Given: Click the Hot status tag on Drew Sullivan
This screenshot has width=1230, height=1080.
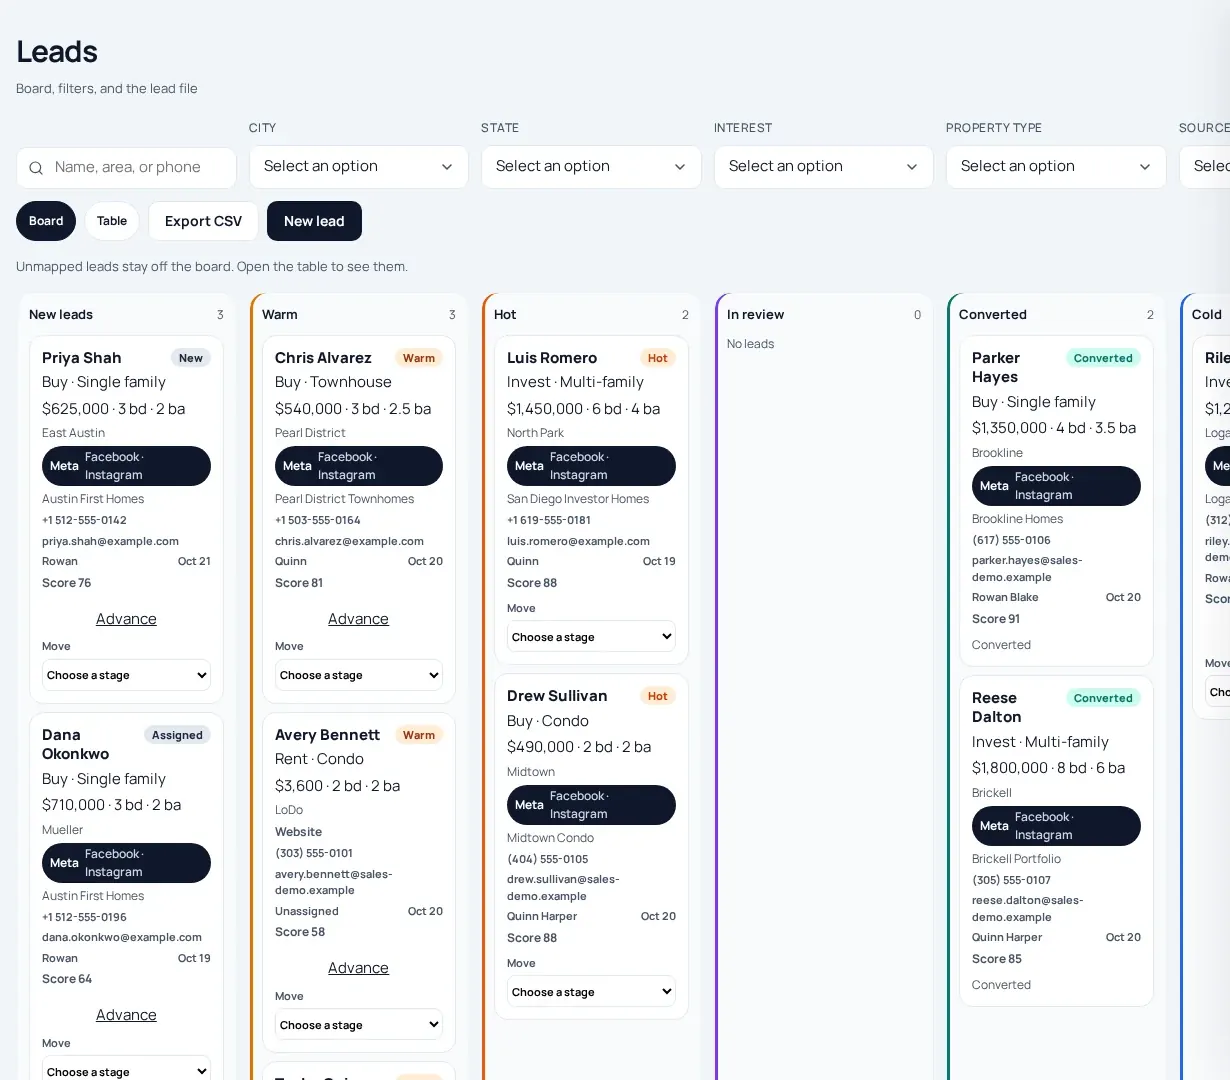Looking at the screenshot, I should point(657,696).
